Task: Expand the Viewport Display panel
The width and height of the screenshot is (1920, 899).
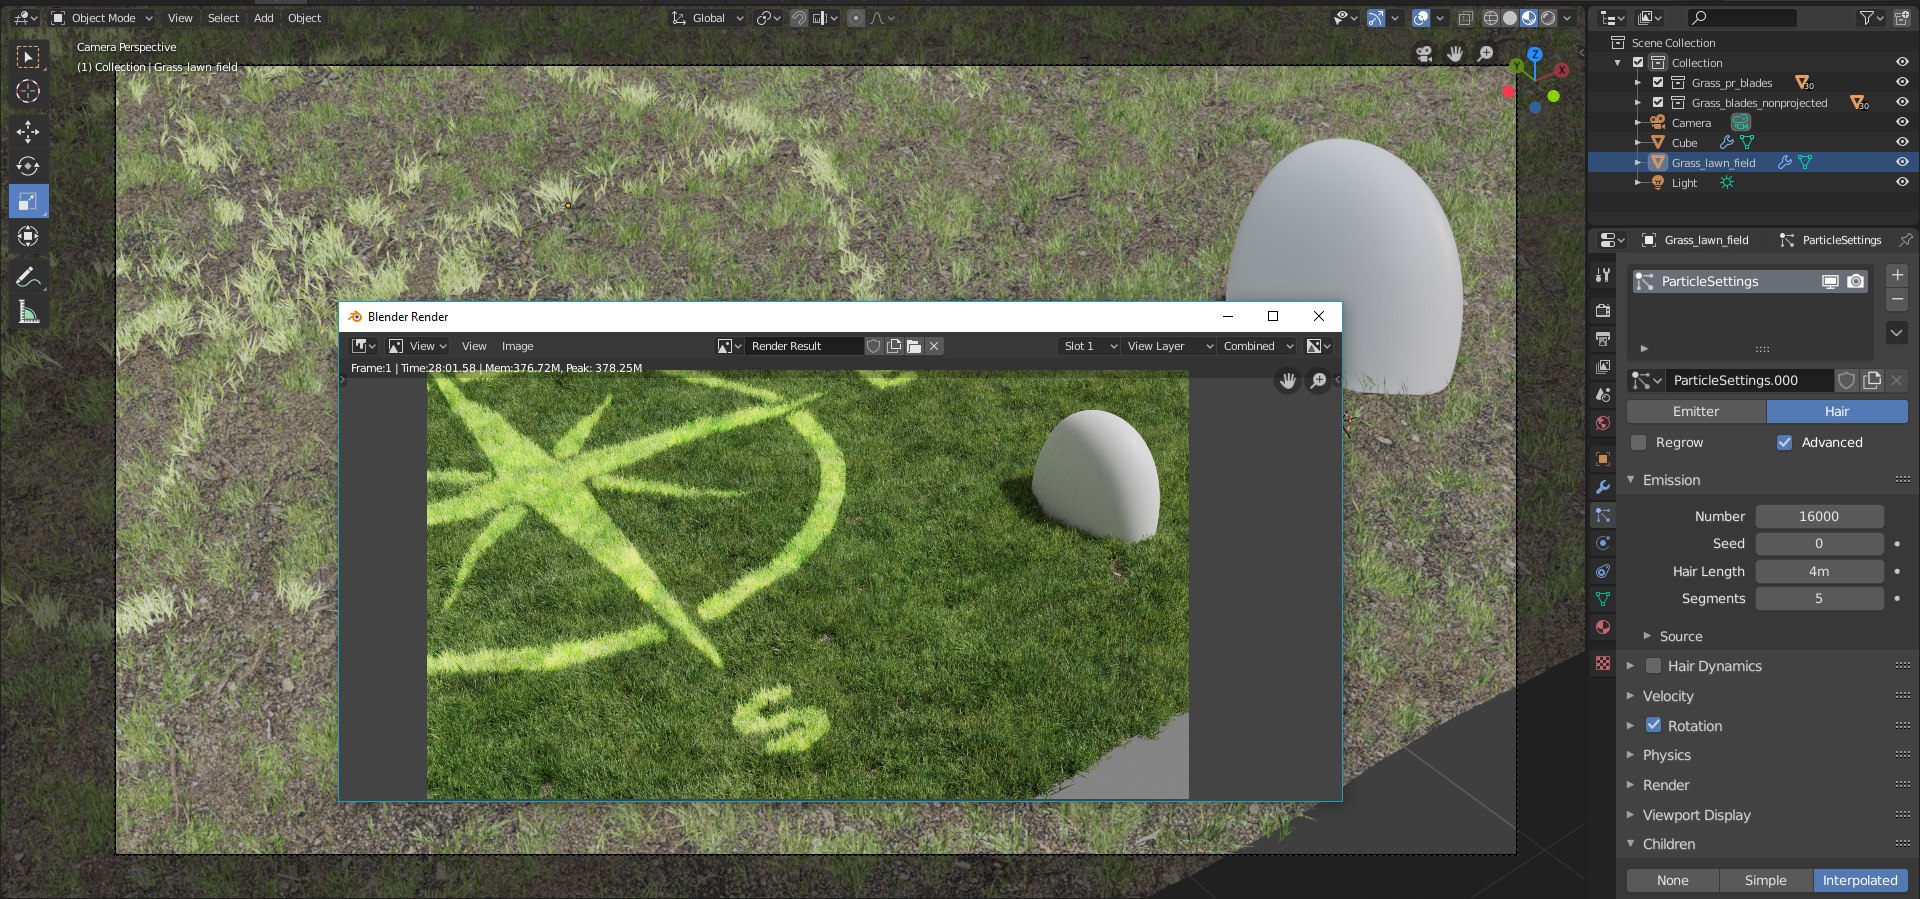Action: click(x=1630, y=815)
